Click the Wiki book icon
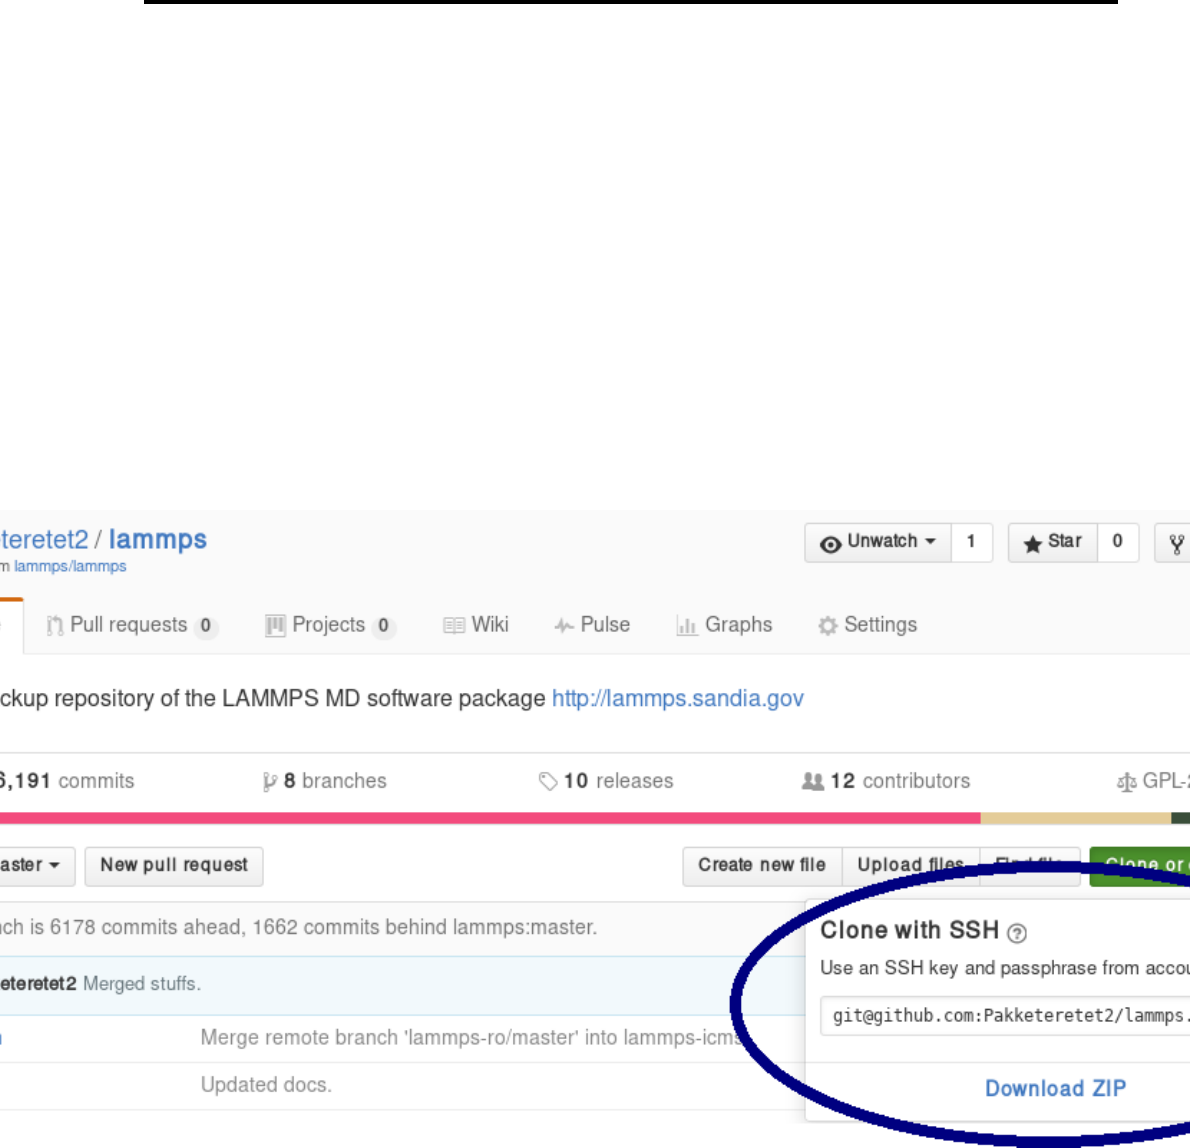Image resolution: width=1190 pixels, height=1148 pixels. pyautogui.click(x=454, y=625)
